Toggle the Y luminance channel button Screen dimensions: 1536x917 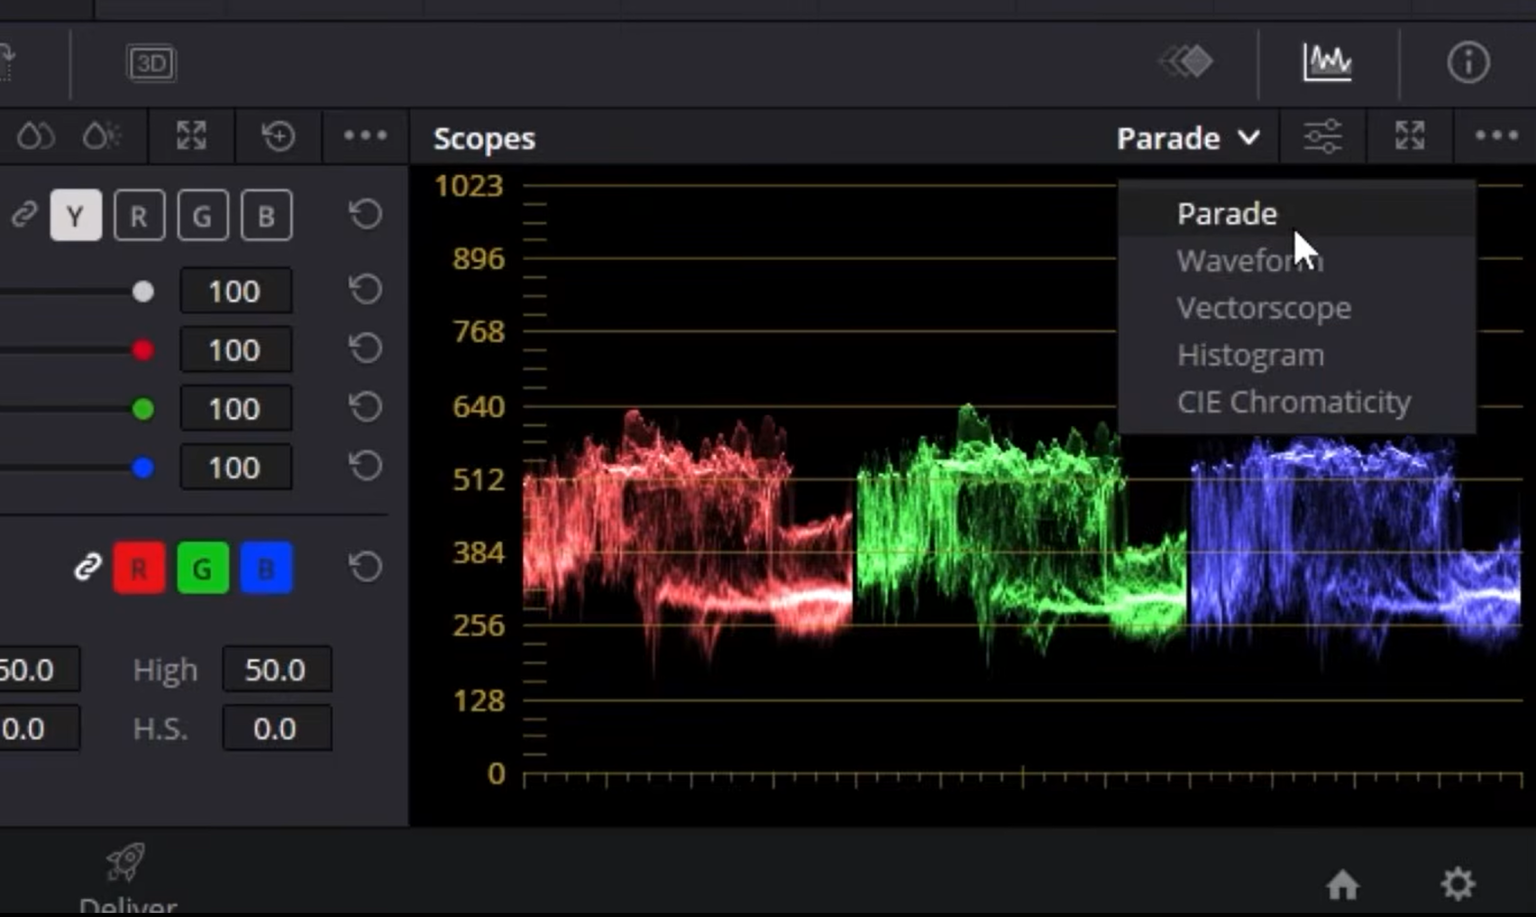(76, 215)
